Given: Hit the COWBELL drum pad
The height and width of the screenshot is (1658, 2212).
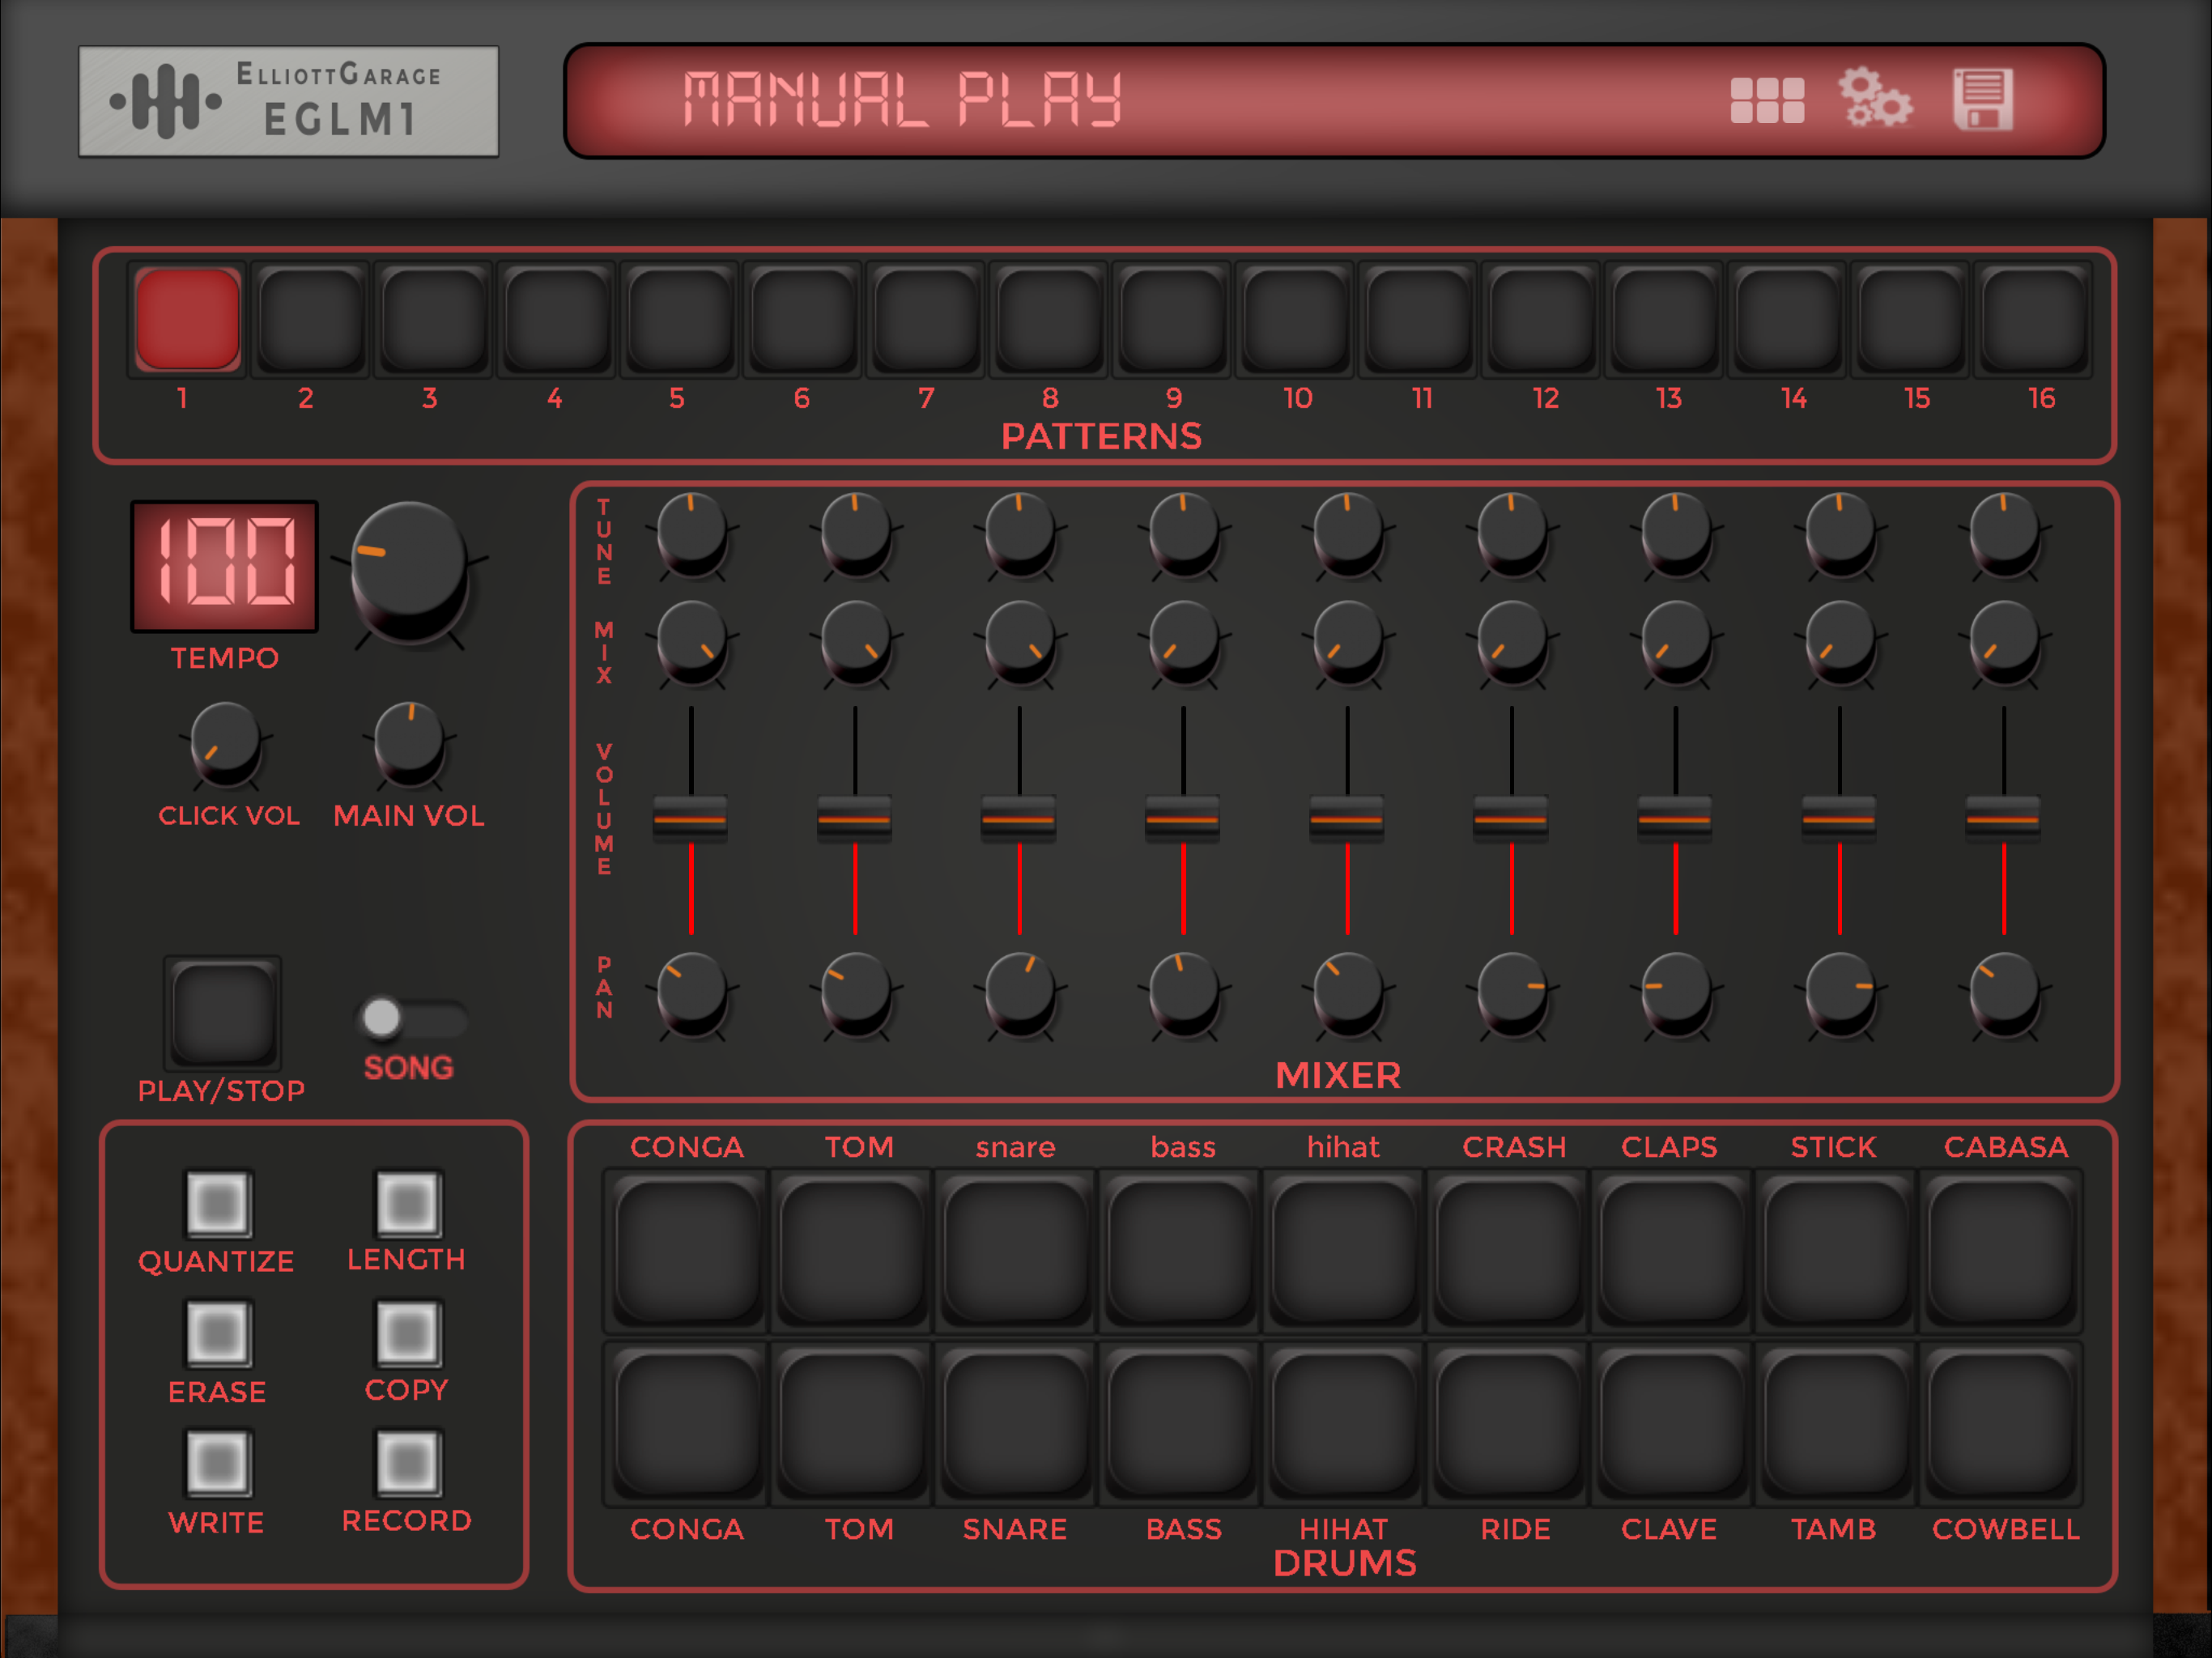Looking at the screenshot, I should coord(2001,1424).
